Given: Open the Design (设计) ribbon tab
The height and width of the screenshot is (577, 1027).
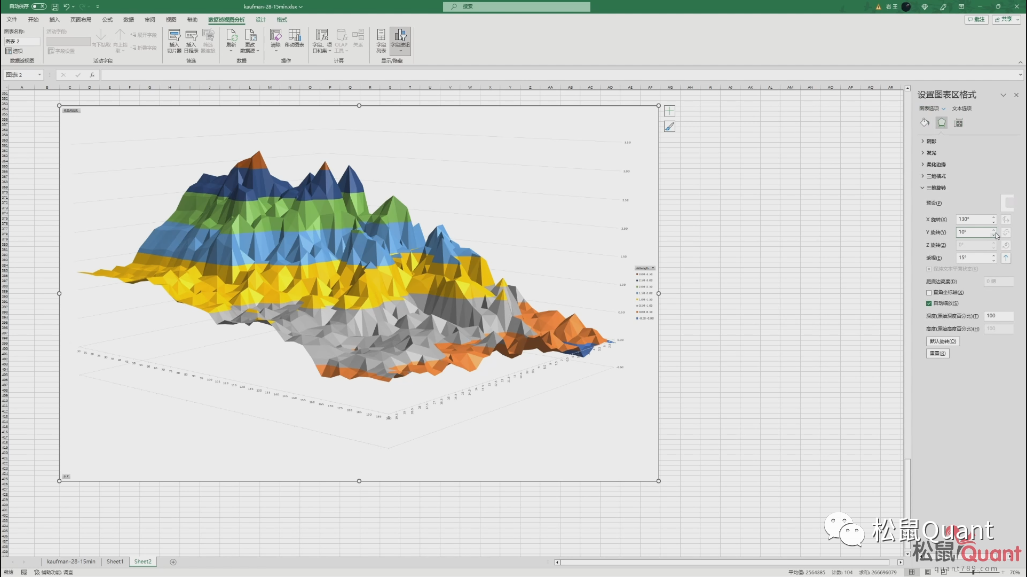Looking at the screenshot, I should tap(261, 20).
